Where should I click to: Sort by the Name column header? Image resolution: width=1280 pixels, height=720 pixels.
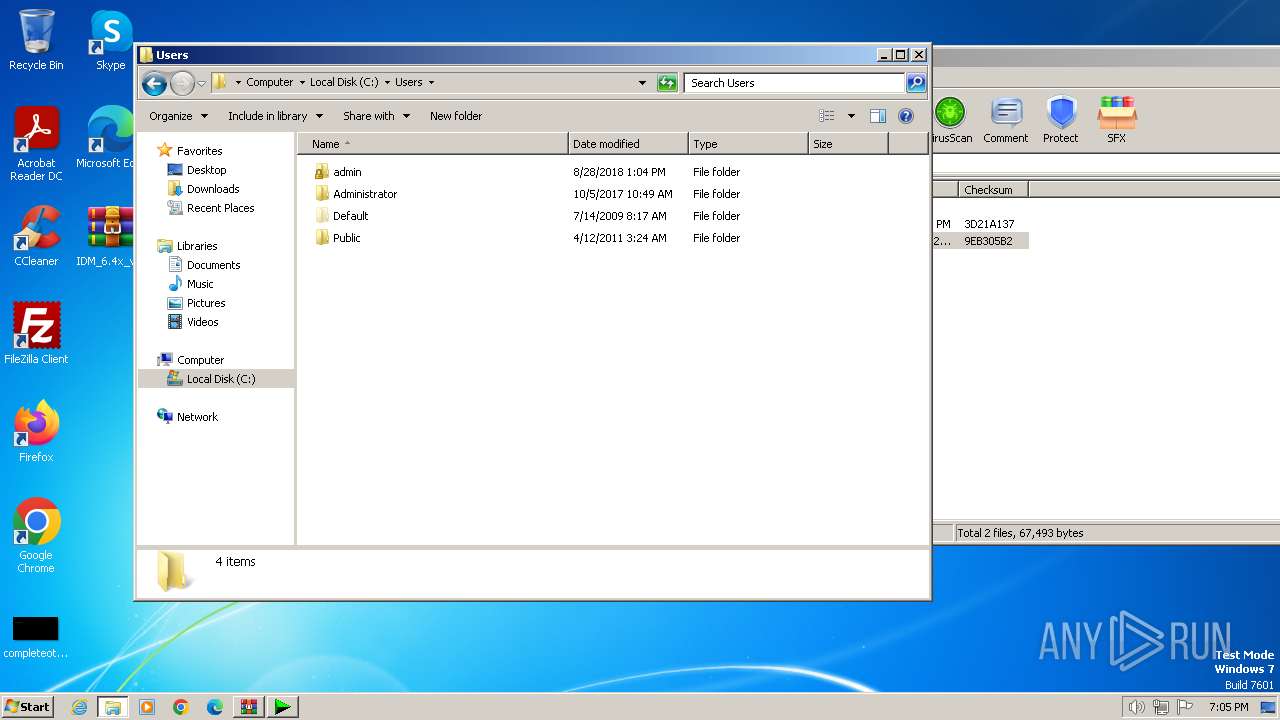click(432, 144)
